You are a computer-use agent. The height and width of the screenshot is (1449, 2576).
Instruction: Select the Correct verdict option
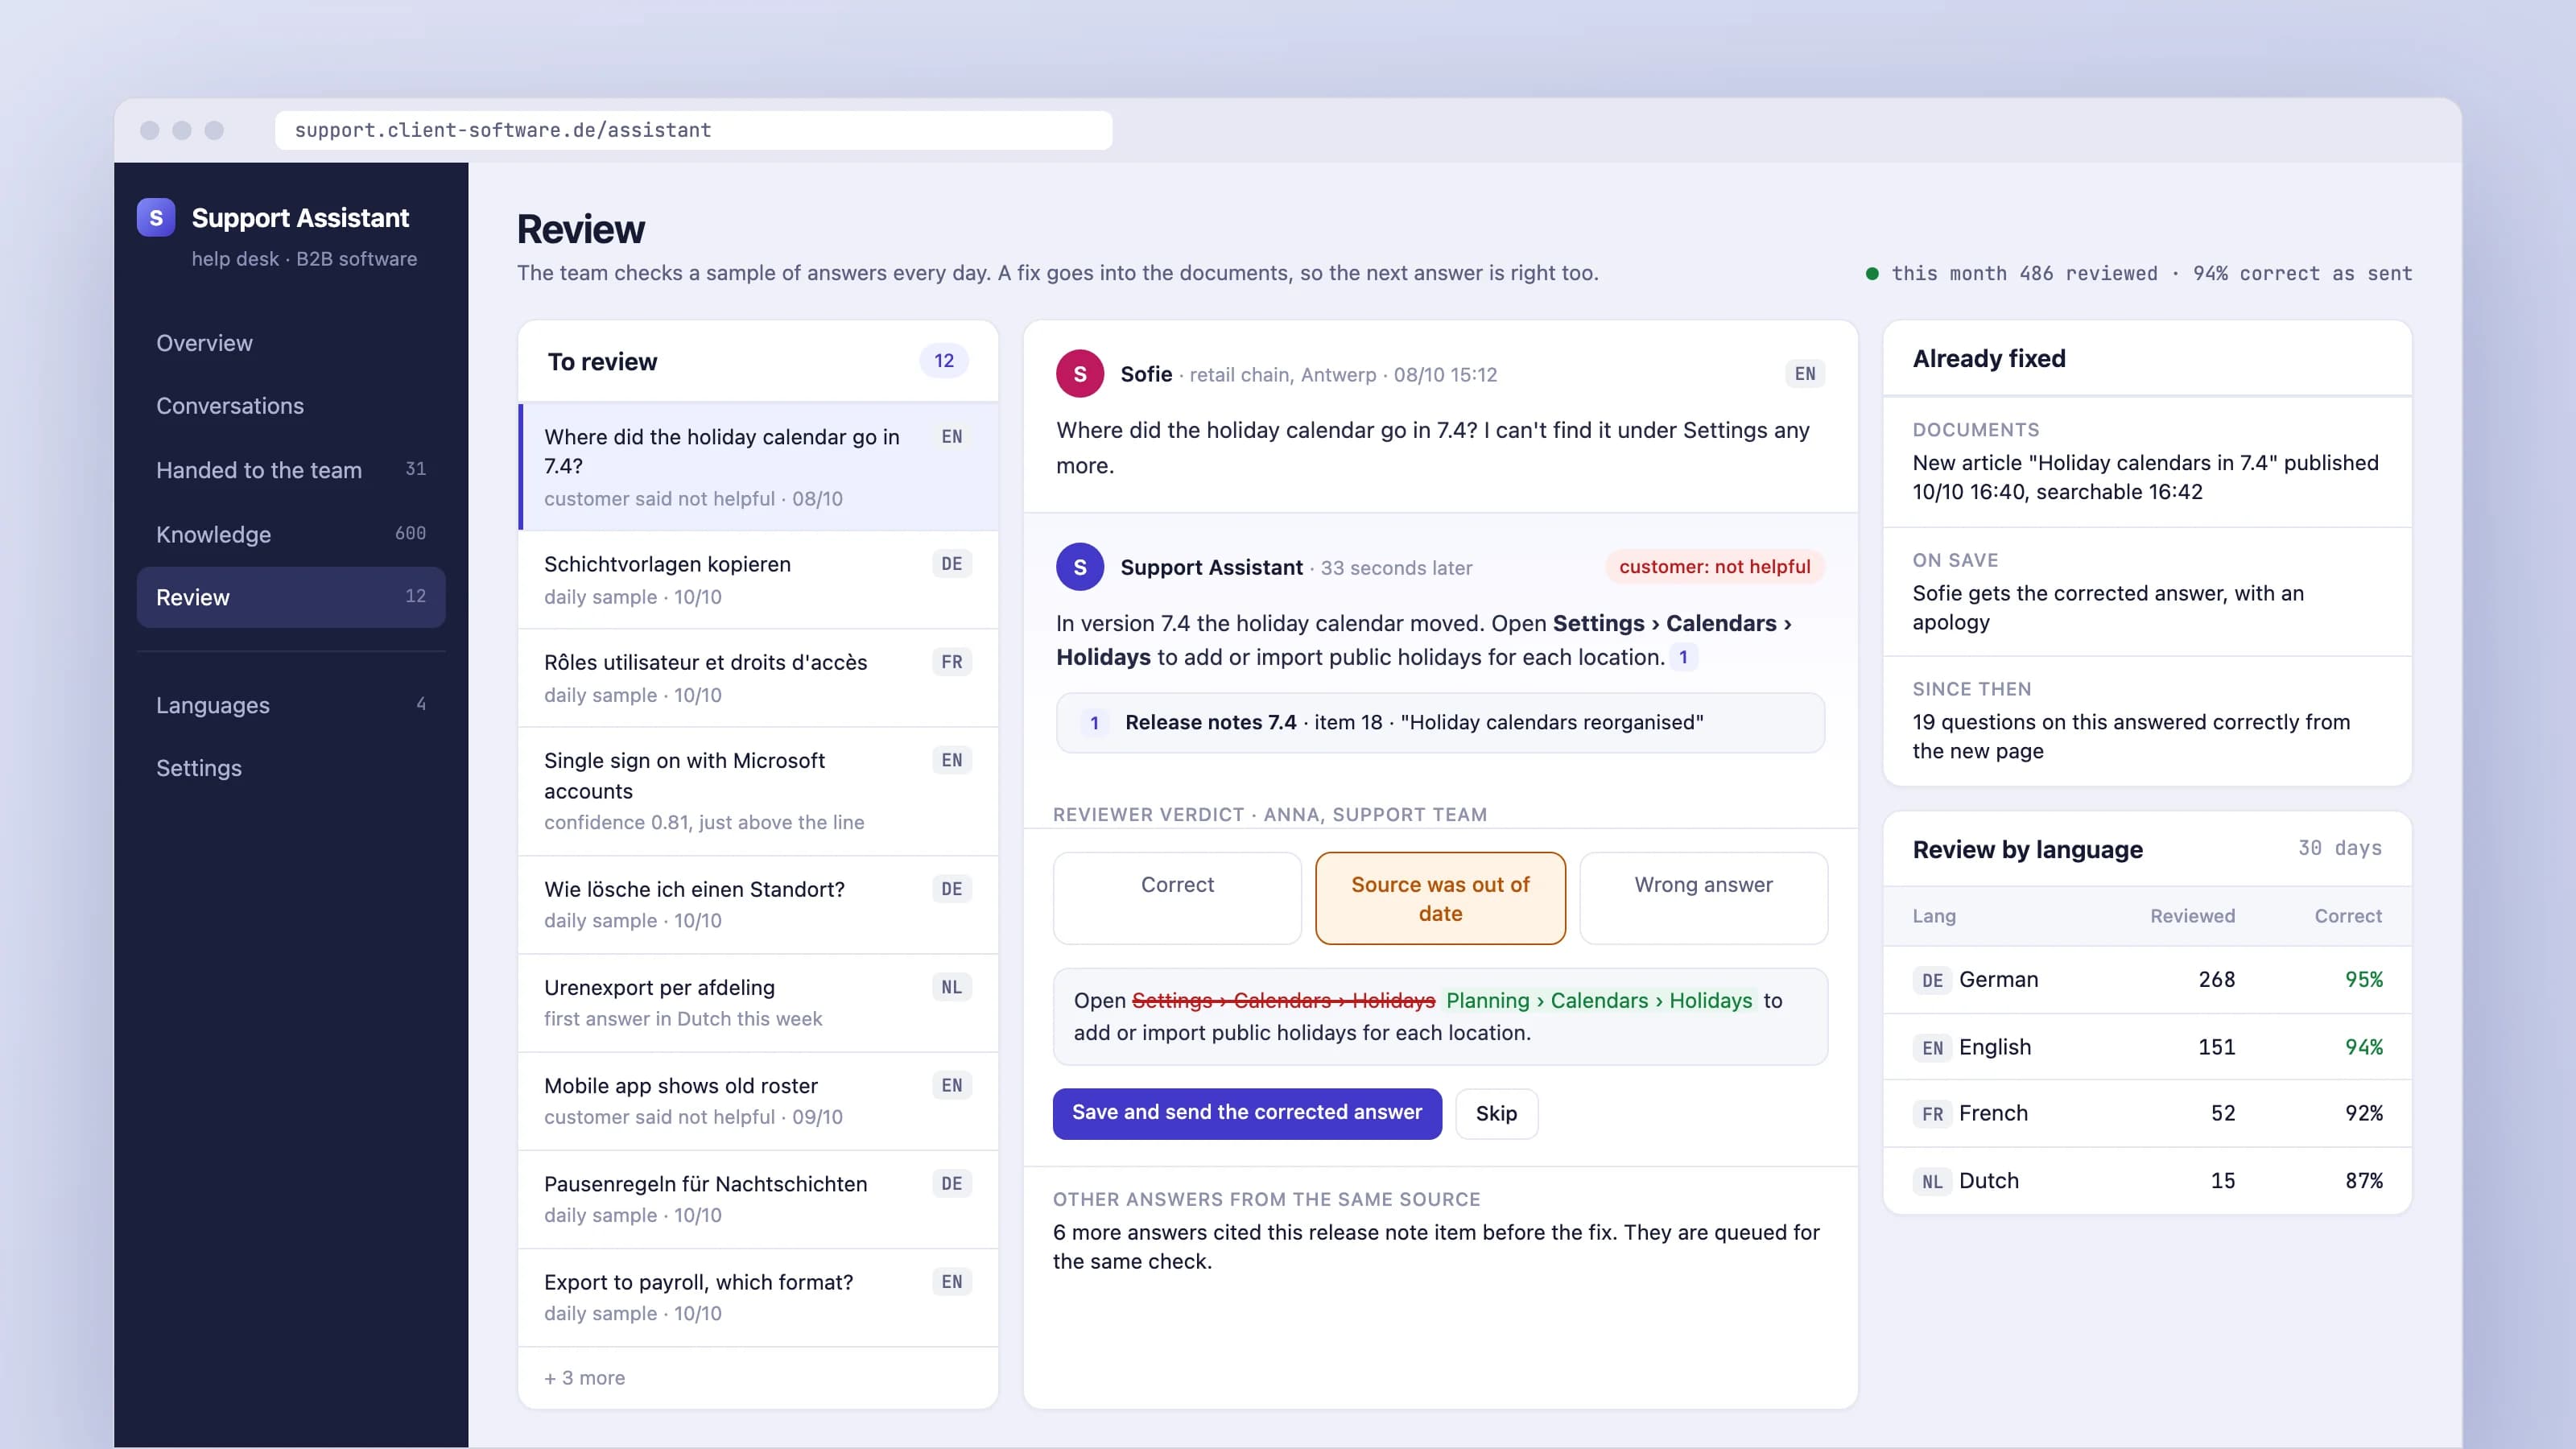(1177, 898)
